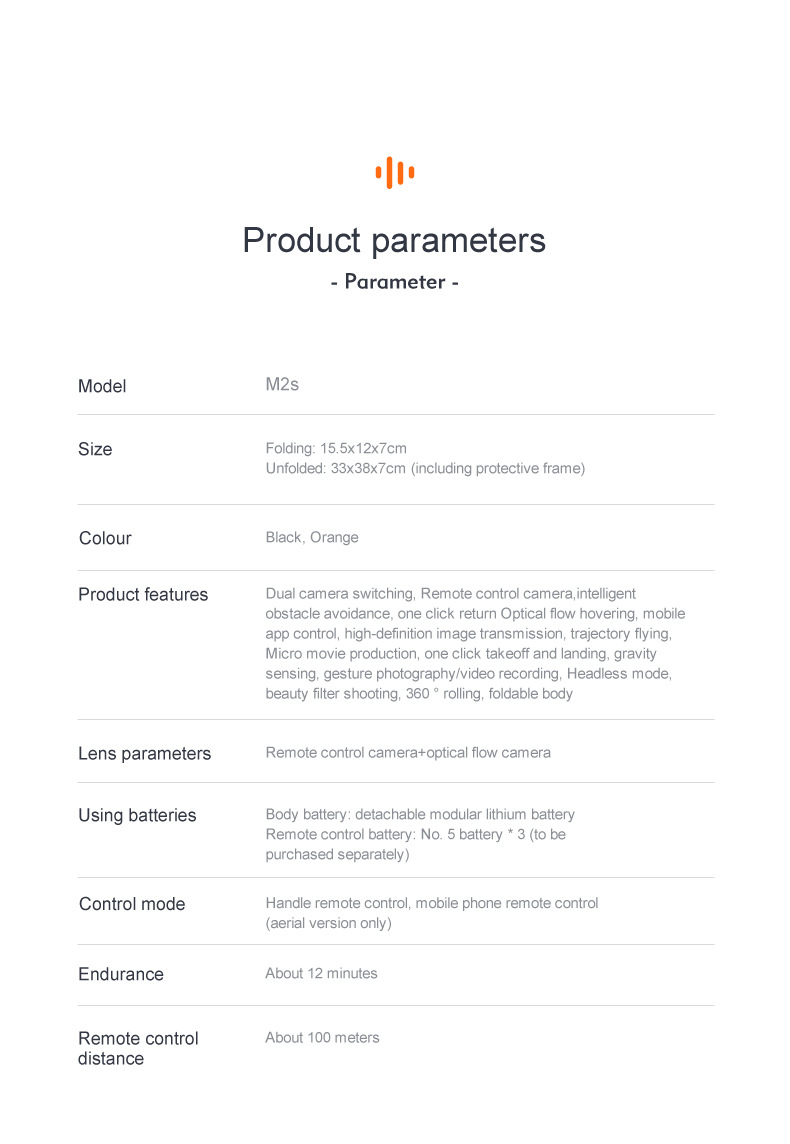Image resolution: width=790 pixels, height=1144 pixels.
Task: Select the Product features label
Action: [143, 594]
